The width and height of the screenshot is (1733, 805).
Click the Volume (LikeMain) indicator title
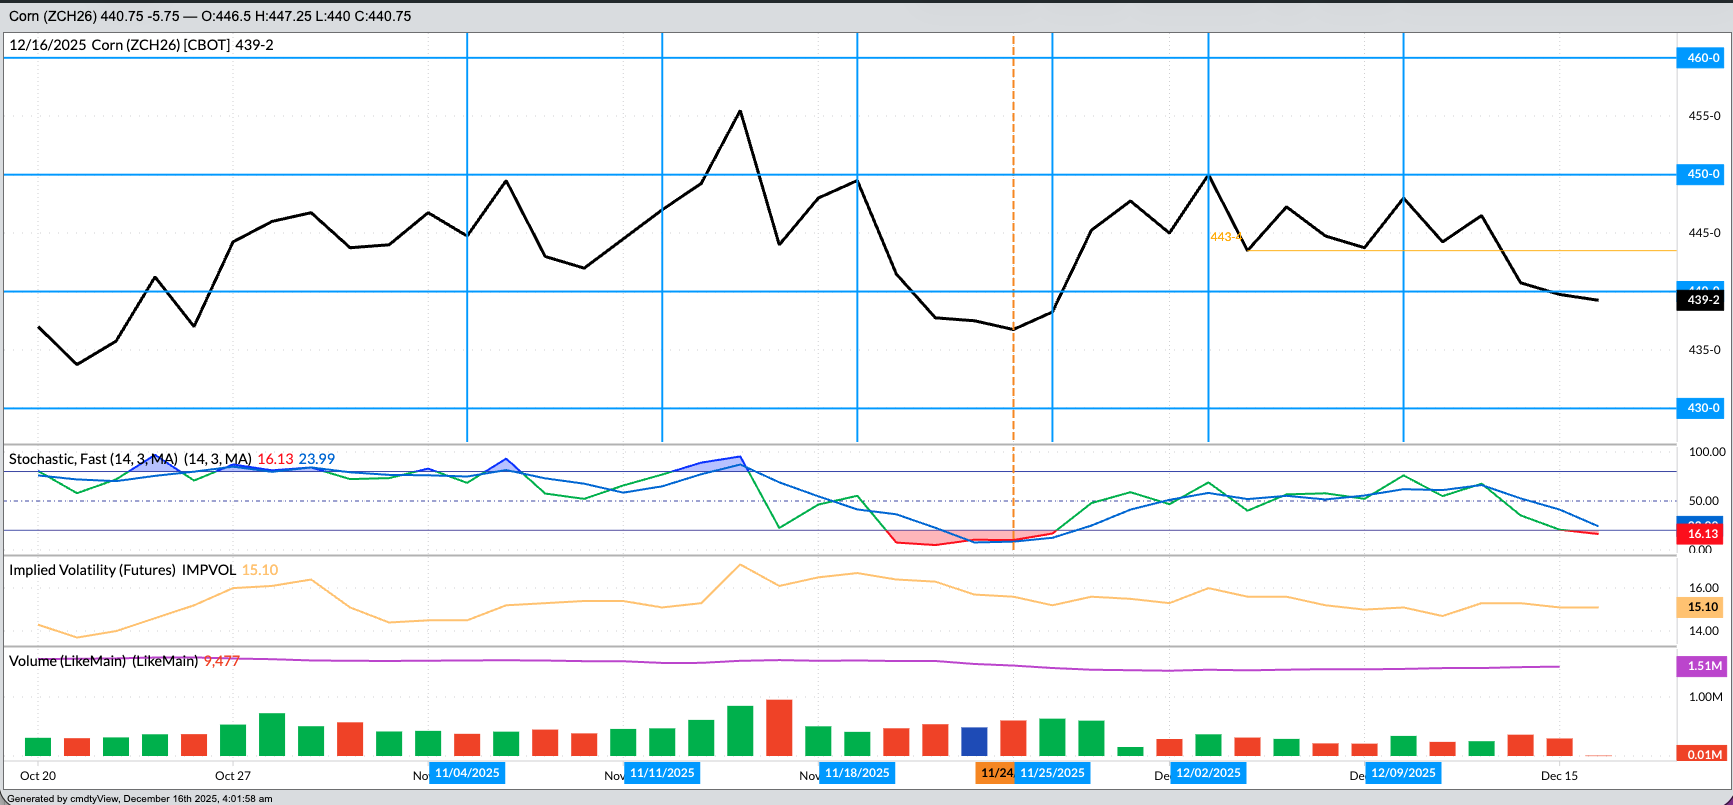(x=104, y=661)
